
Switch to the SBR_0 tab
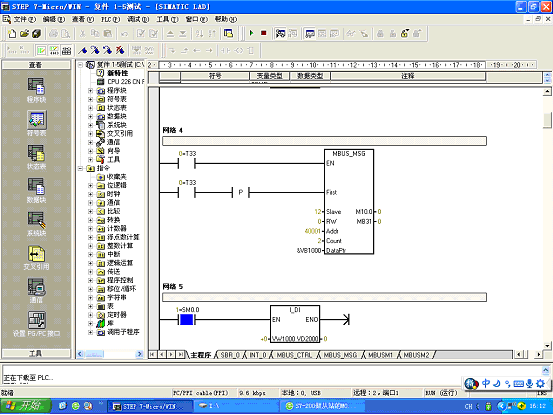(230, 355)
